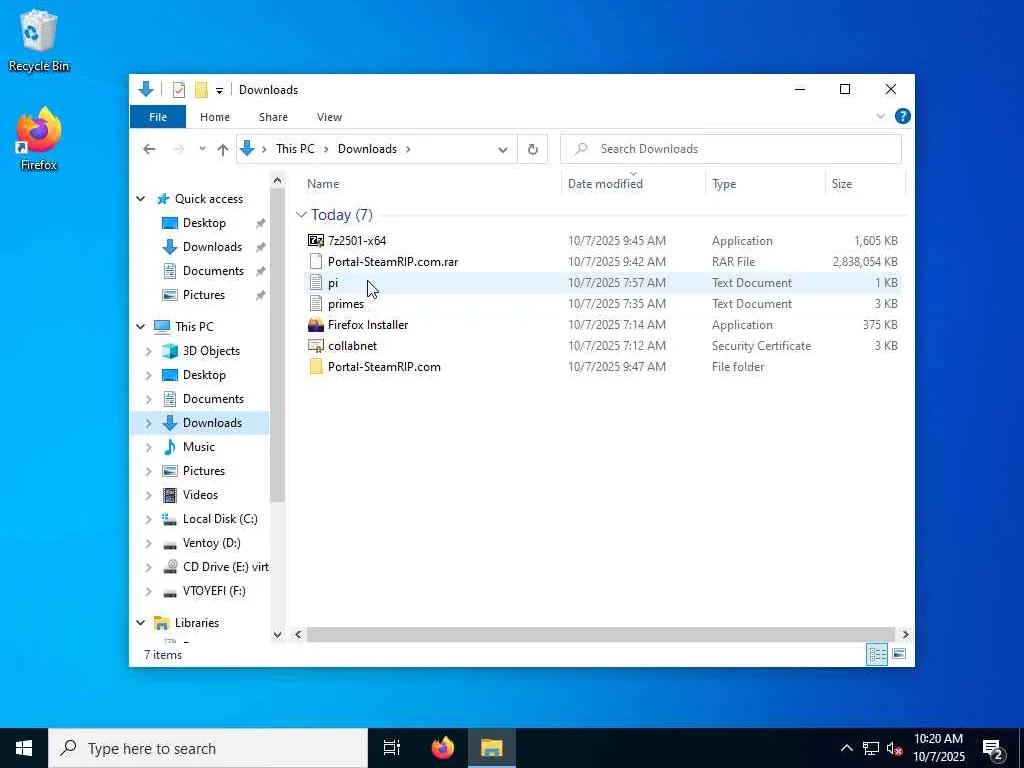This screenshot has width=1024, height=768.
Task: Open Task View from the taskbar
Action: pos(392,748)
